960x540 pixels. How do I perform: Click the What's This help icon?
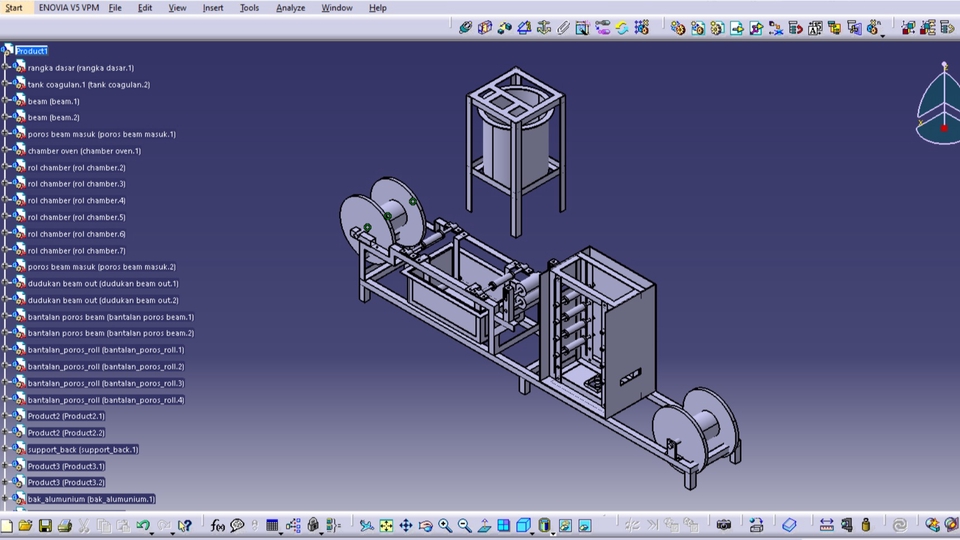coord(185,525)
